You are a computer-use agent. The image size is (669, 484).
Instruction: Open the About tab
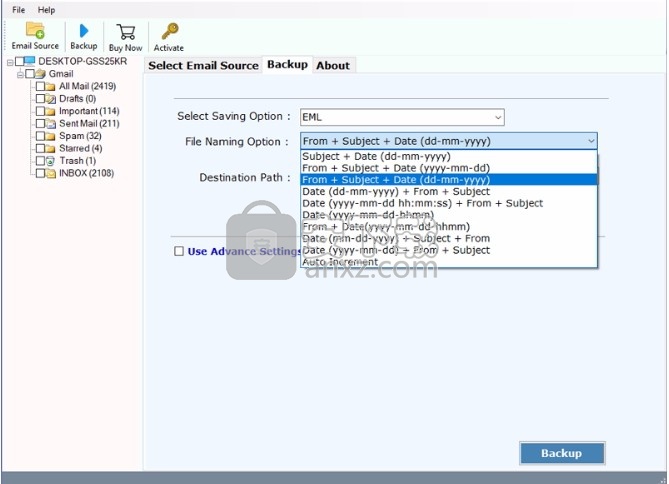tap(333, 65)
